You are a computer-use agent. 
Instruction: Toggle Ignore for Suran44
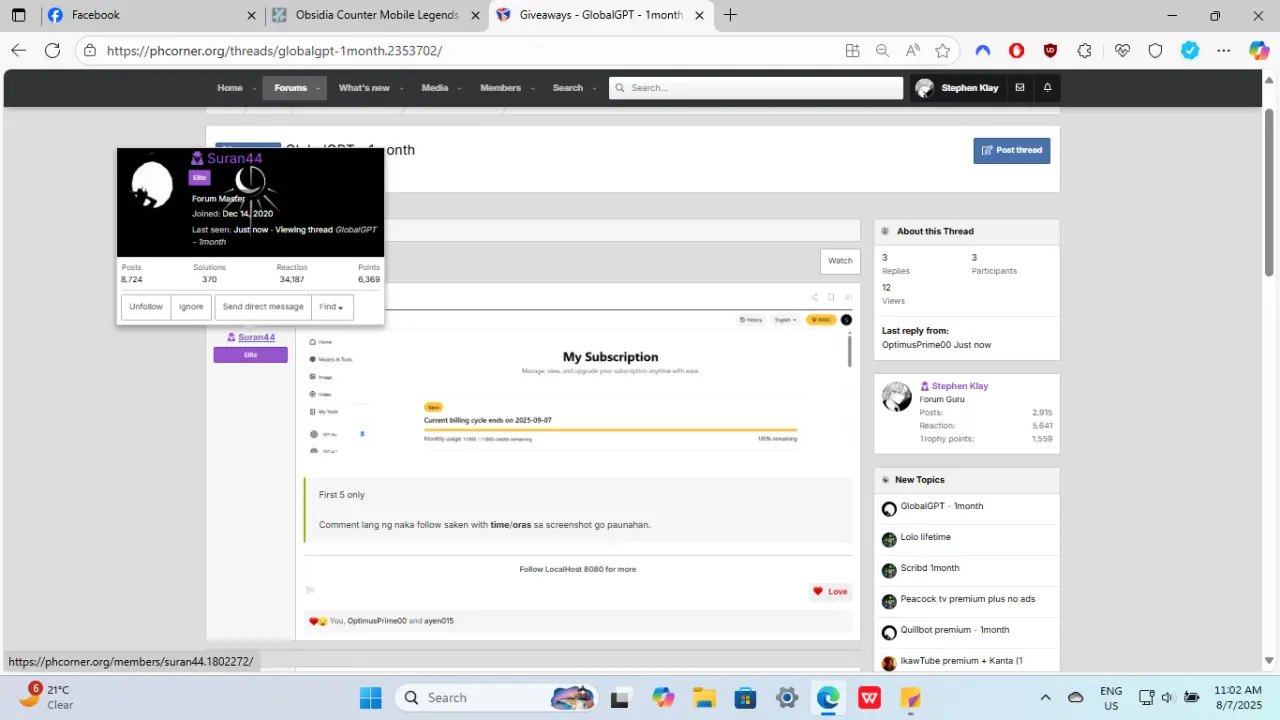click(191, 307)
